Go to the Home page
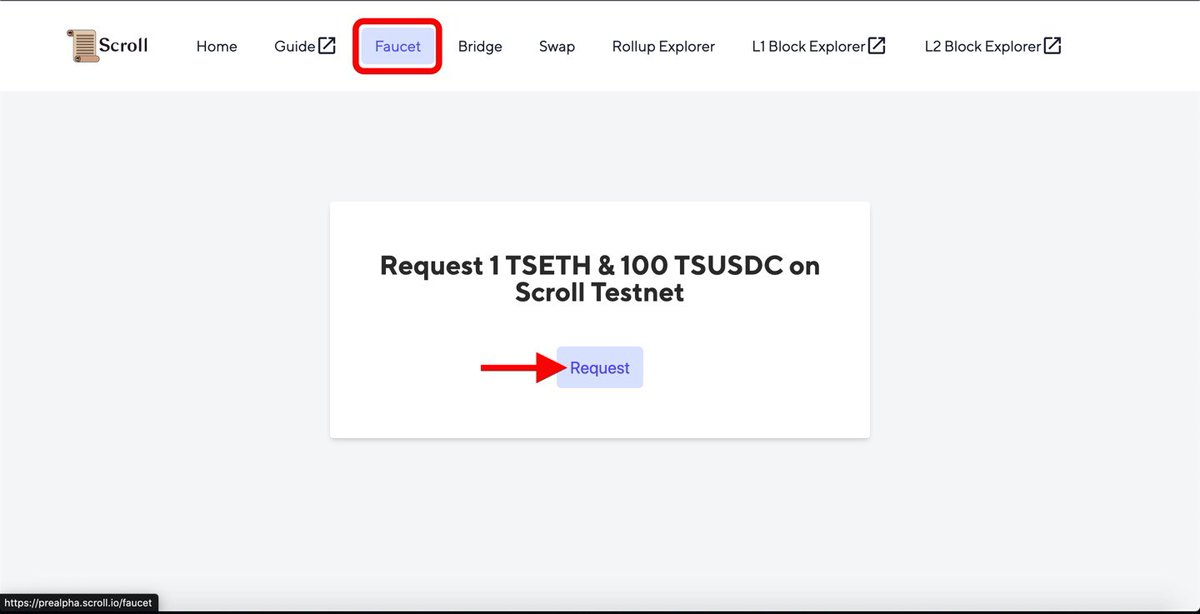The image size is (1200, 614). (217, 46)
